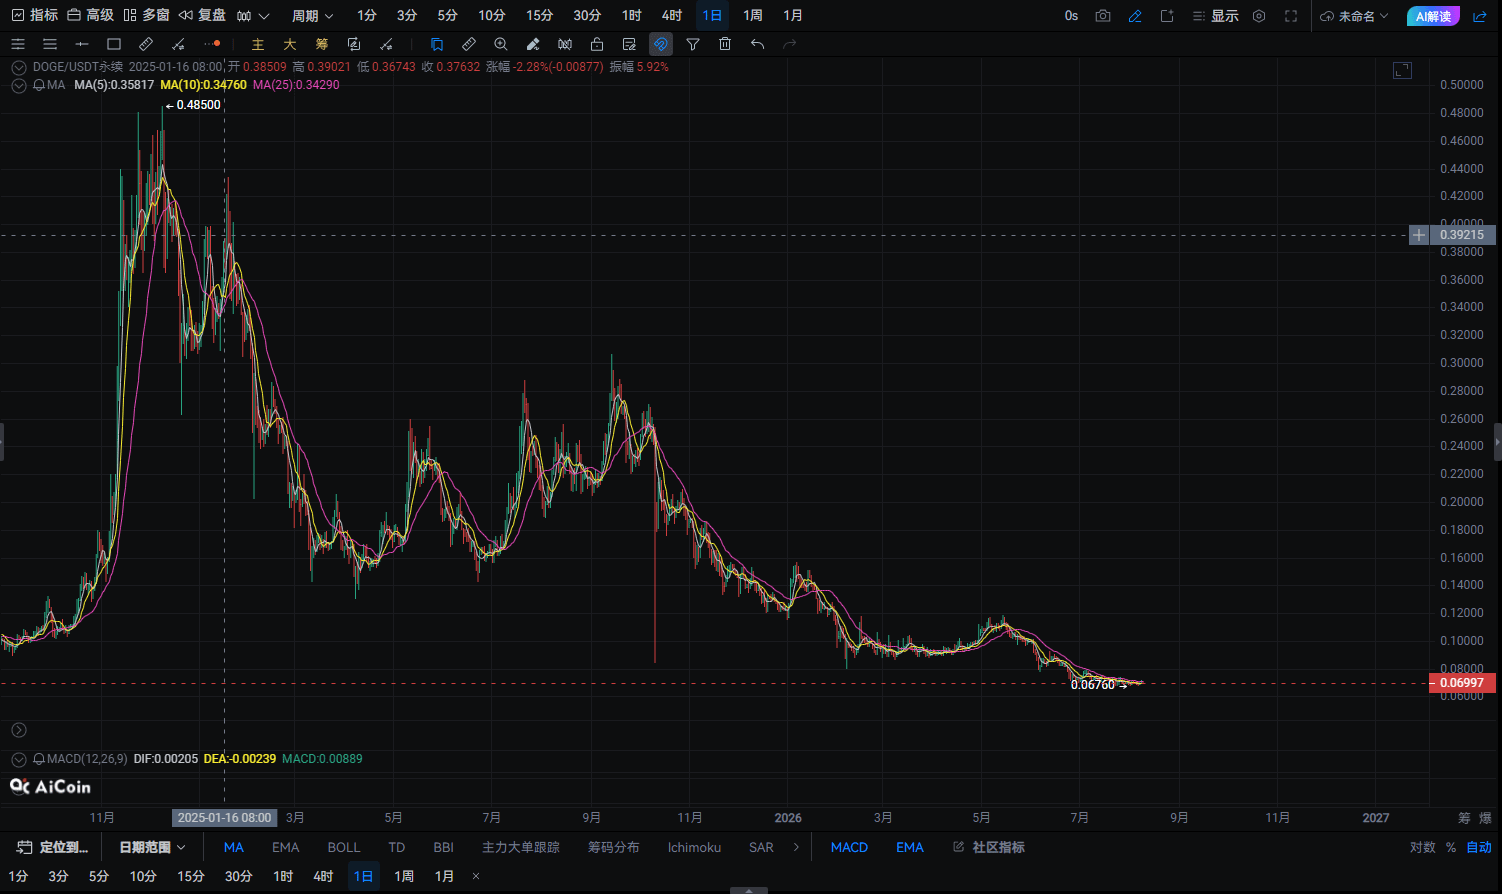Viewport: 1502px width, 894px height.
Task: Click the 0.06997 current price label
Action: [x=1462, y=683]
